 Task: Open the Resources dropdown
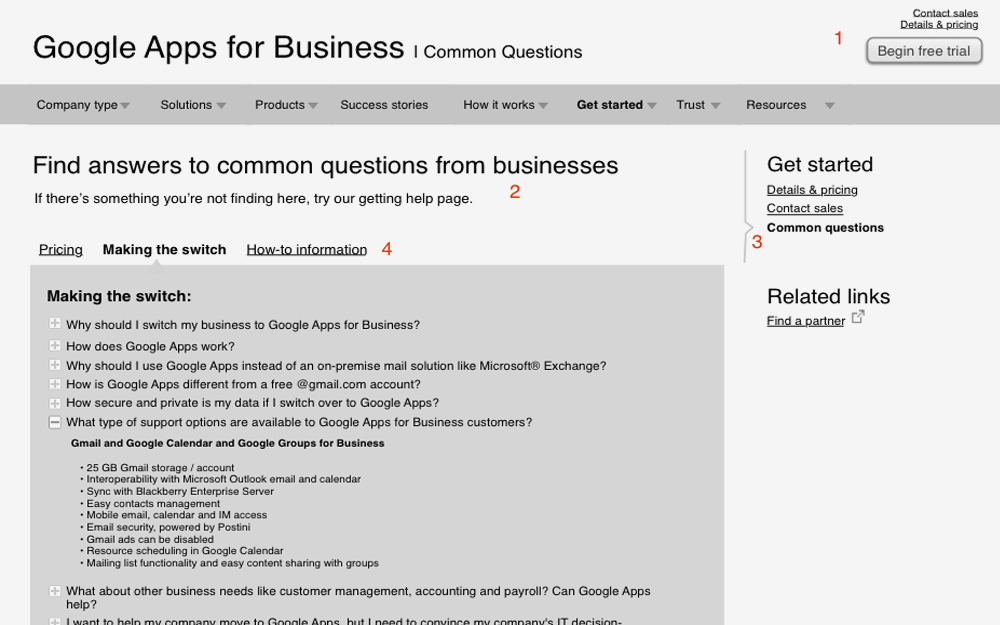click(776, 104)
